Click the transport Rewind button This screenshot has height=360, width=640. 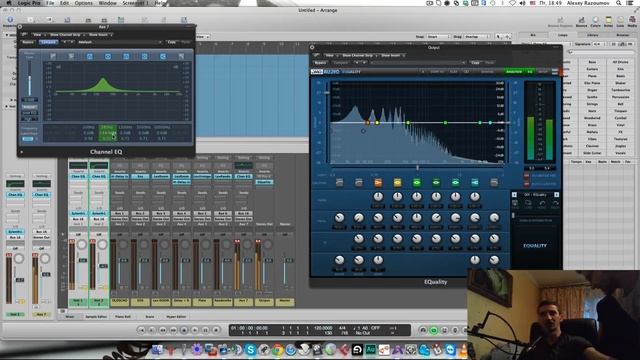(162, 330)
